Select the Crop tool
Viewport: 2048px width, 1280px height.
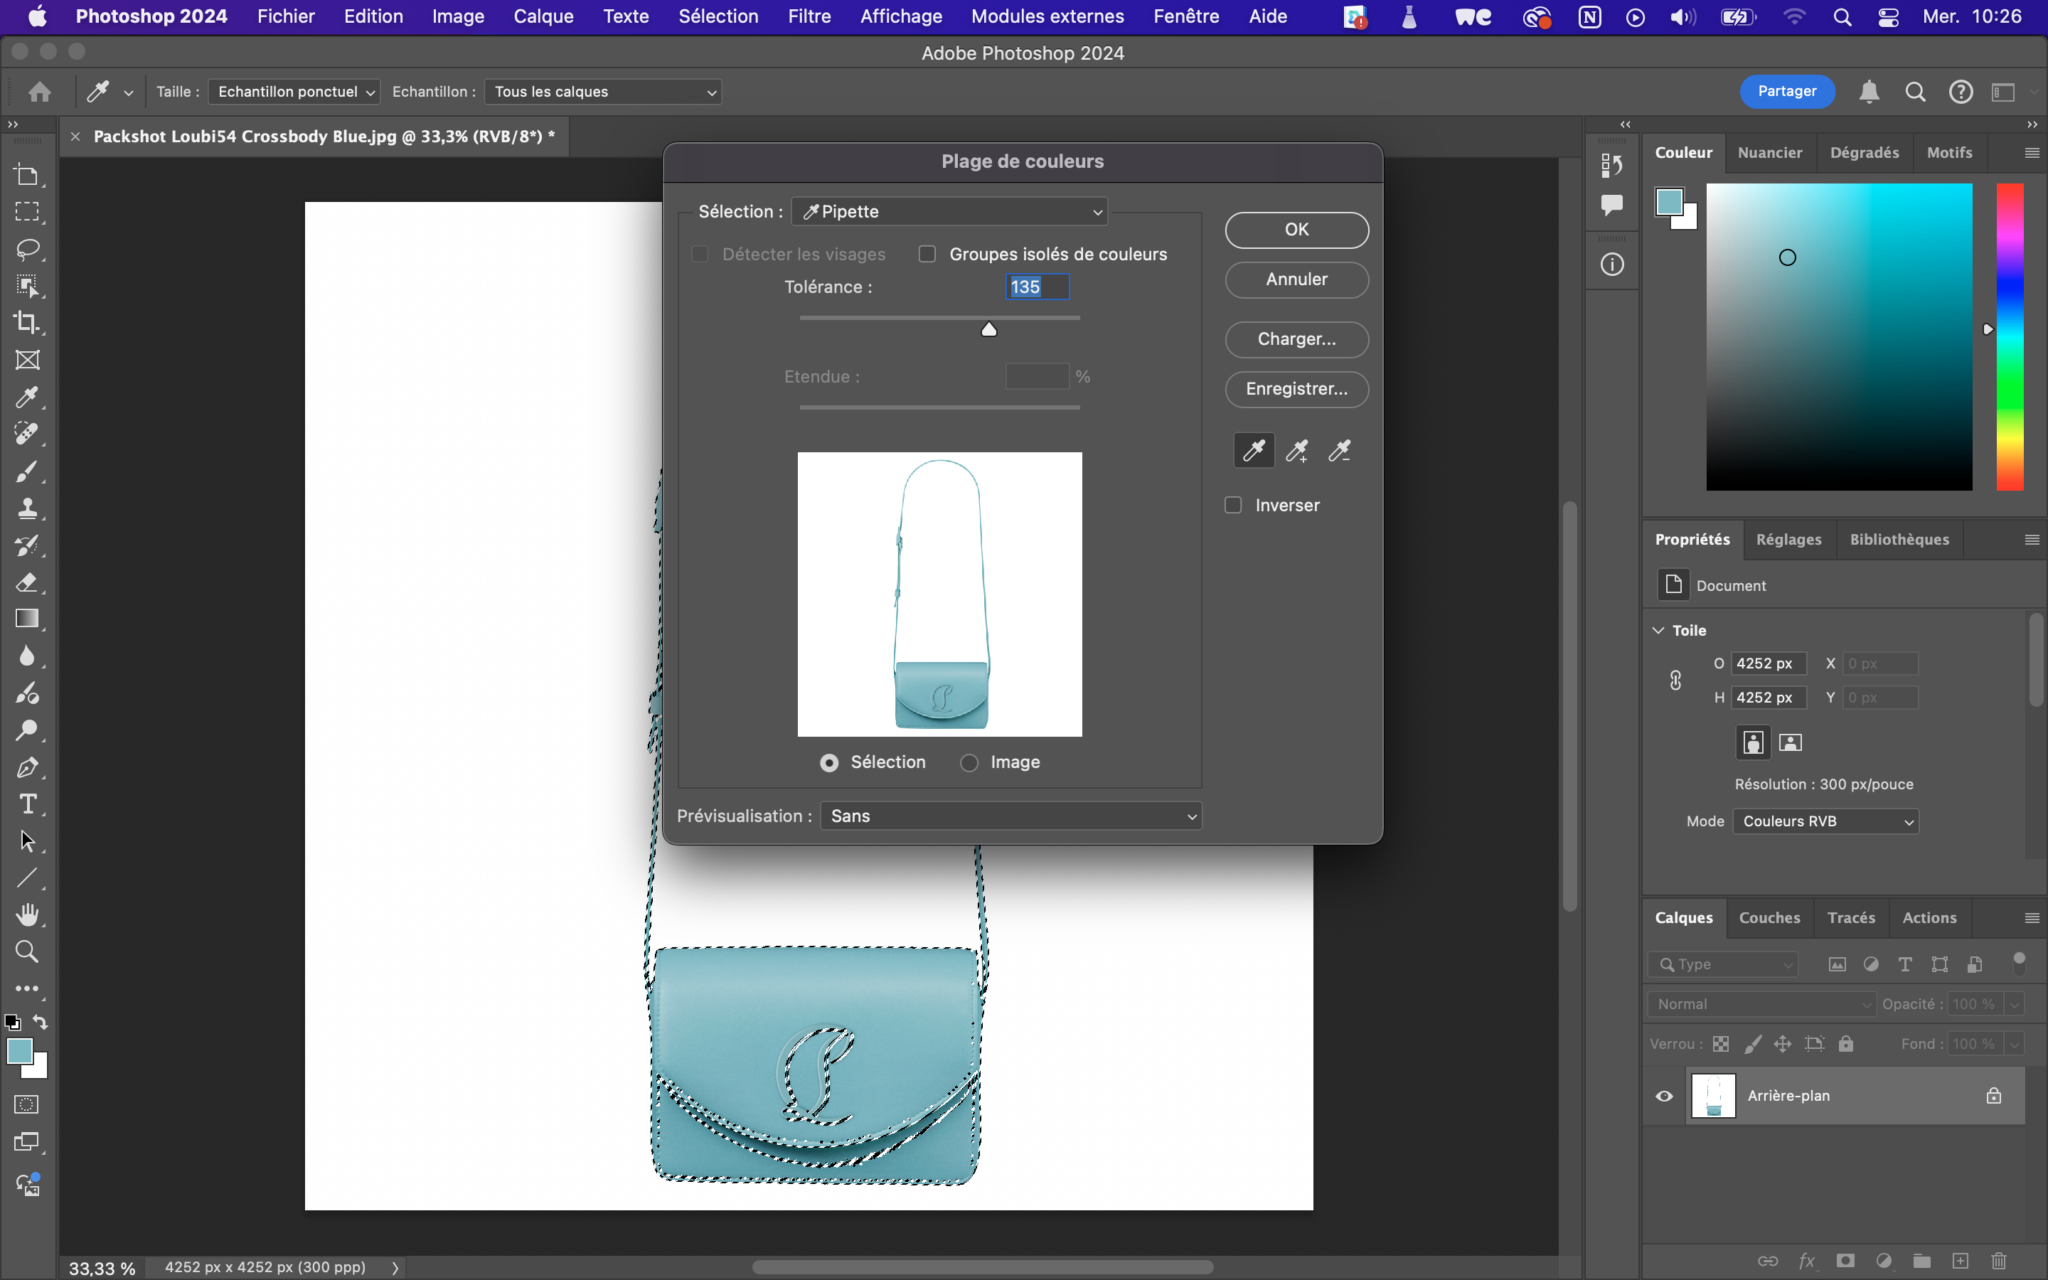pyautogui.click(x=27, y=323)
